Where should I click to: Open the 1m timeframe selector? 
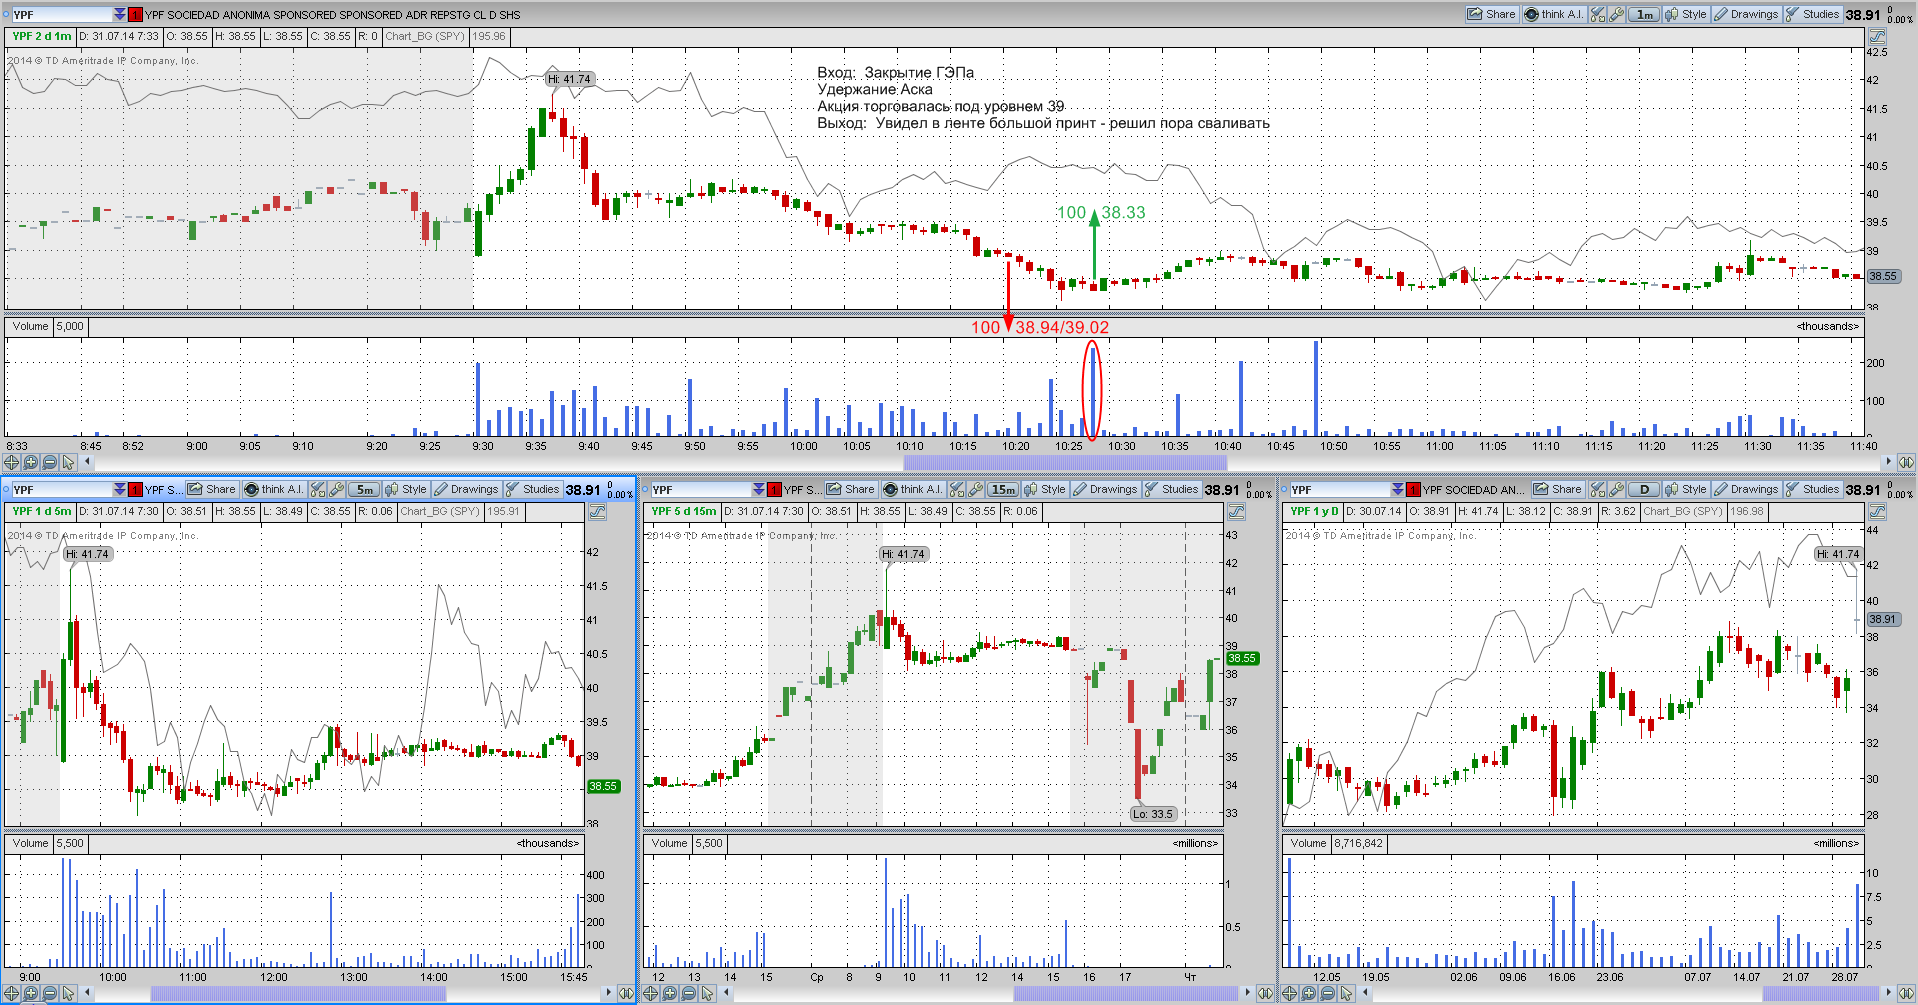tap(1644, 14)
